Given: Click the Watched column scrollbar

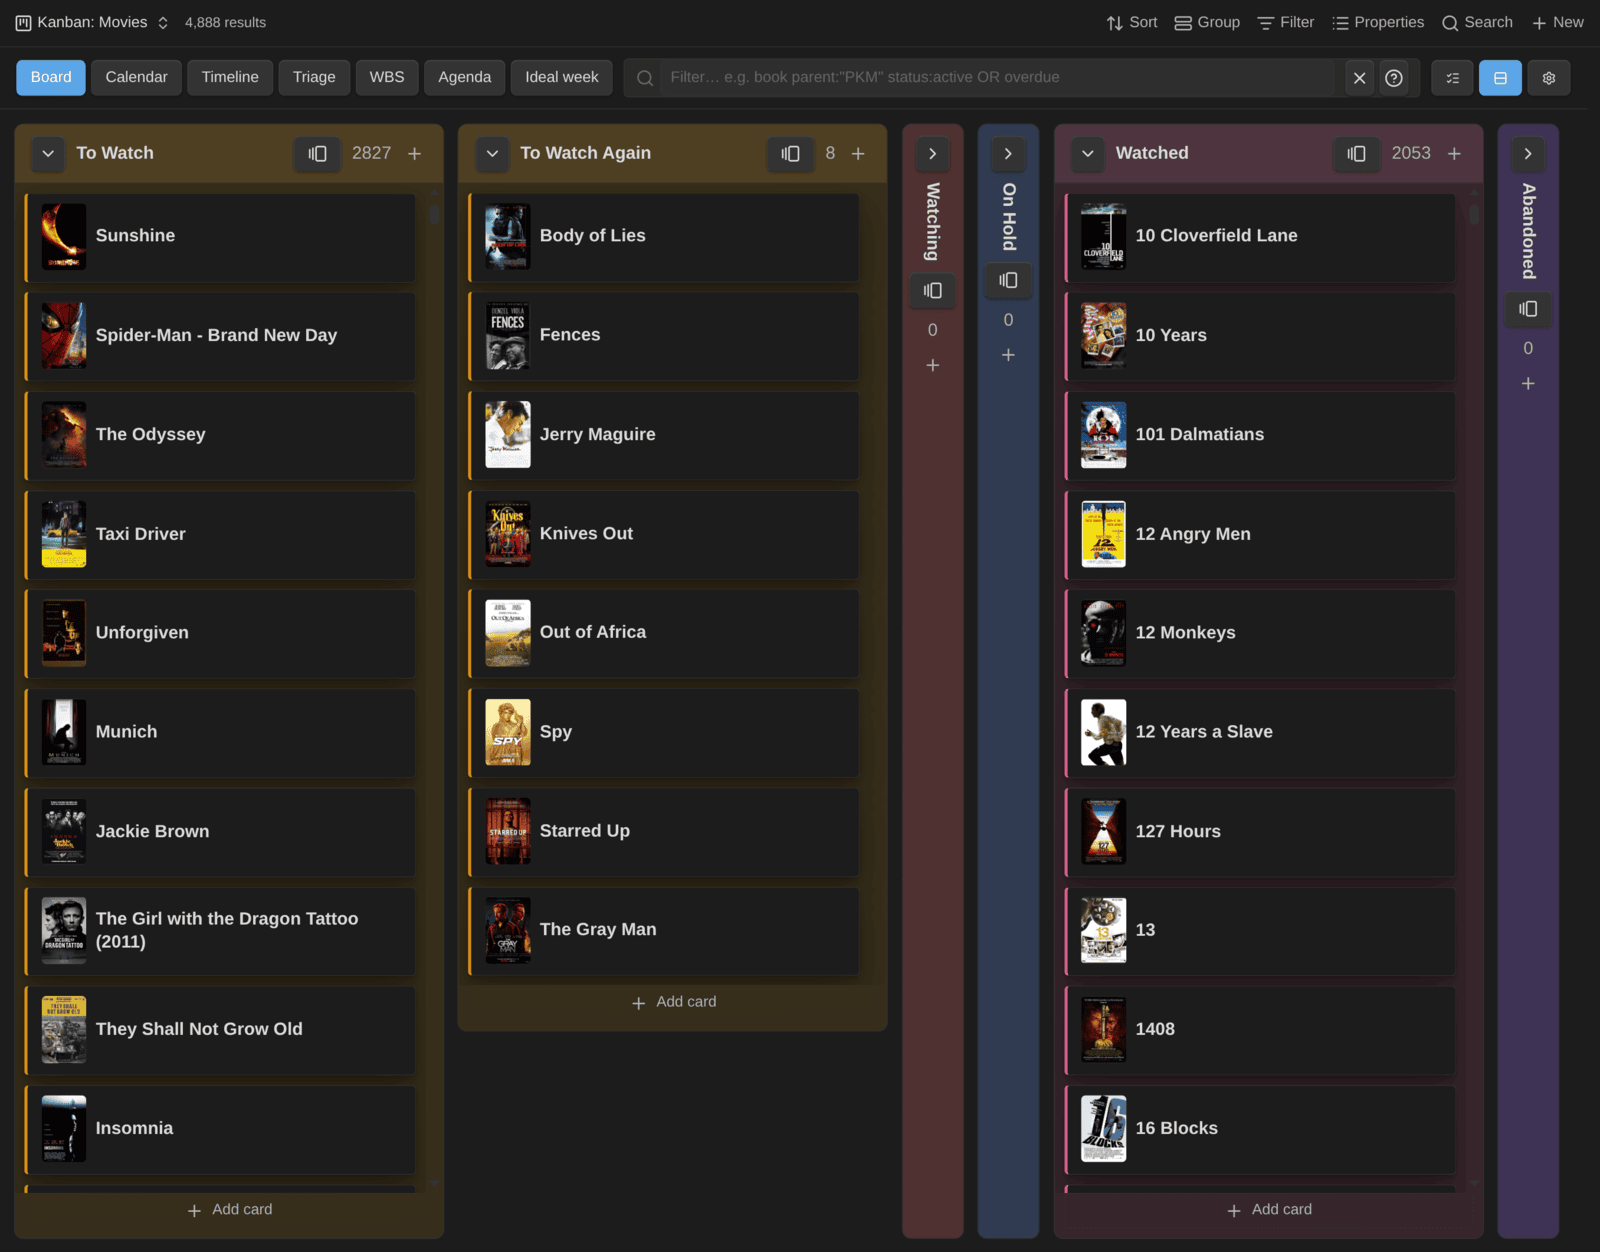Looking at the screenshot, I should click(x=1474, y=214).
